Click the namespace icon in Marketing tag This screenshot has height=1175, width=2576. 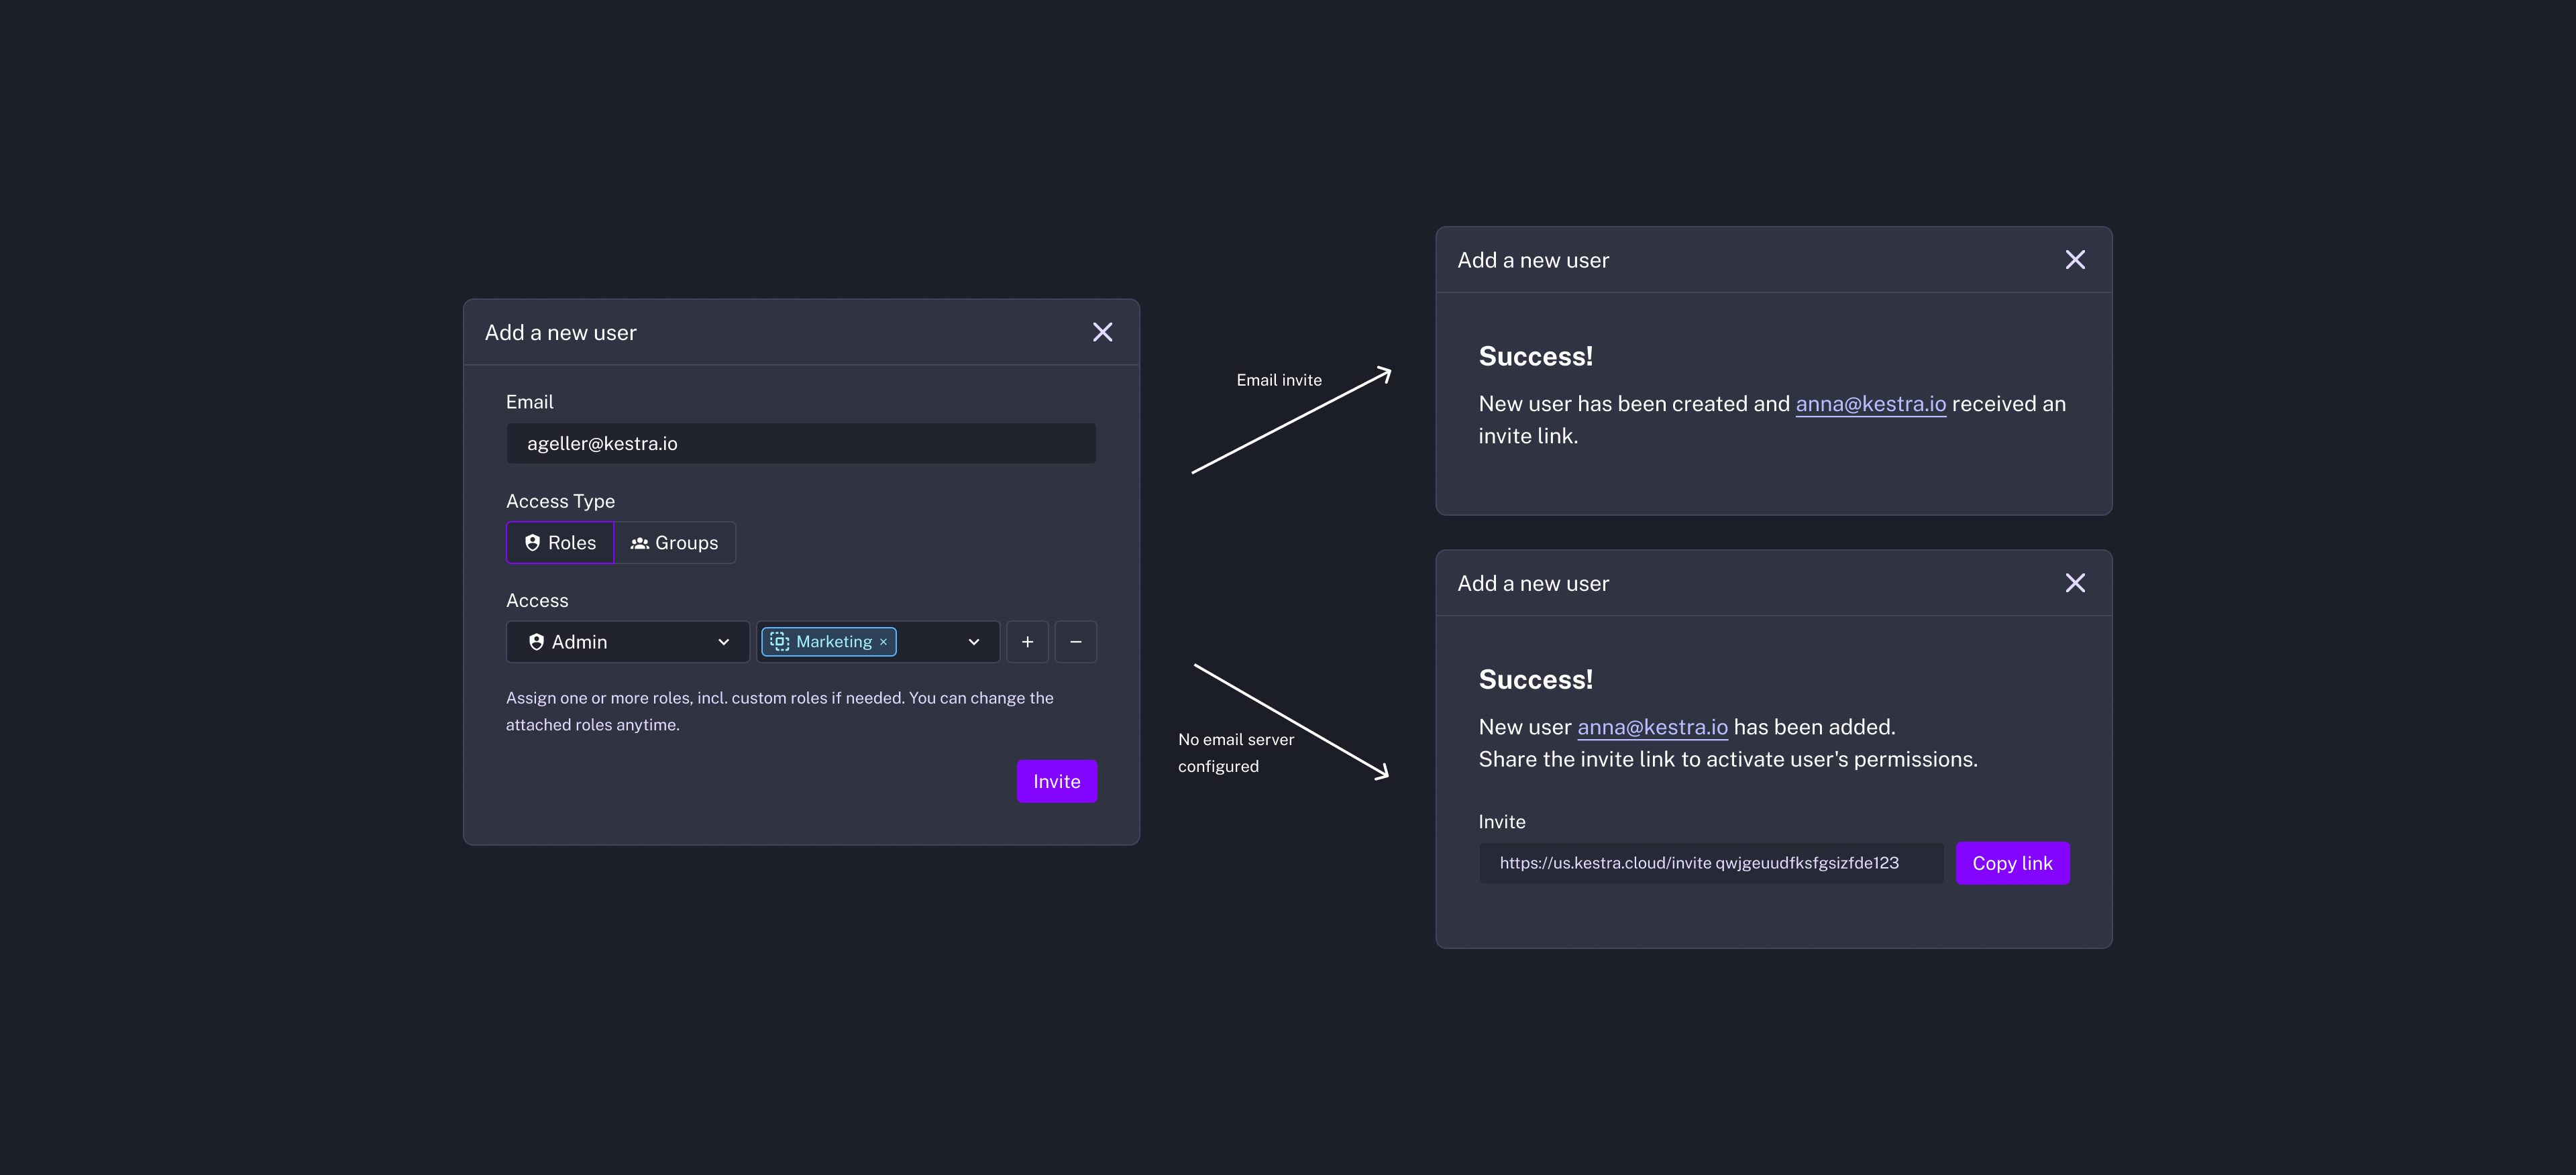[x=780, y=642]
